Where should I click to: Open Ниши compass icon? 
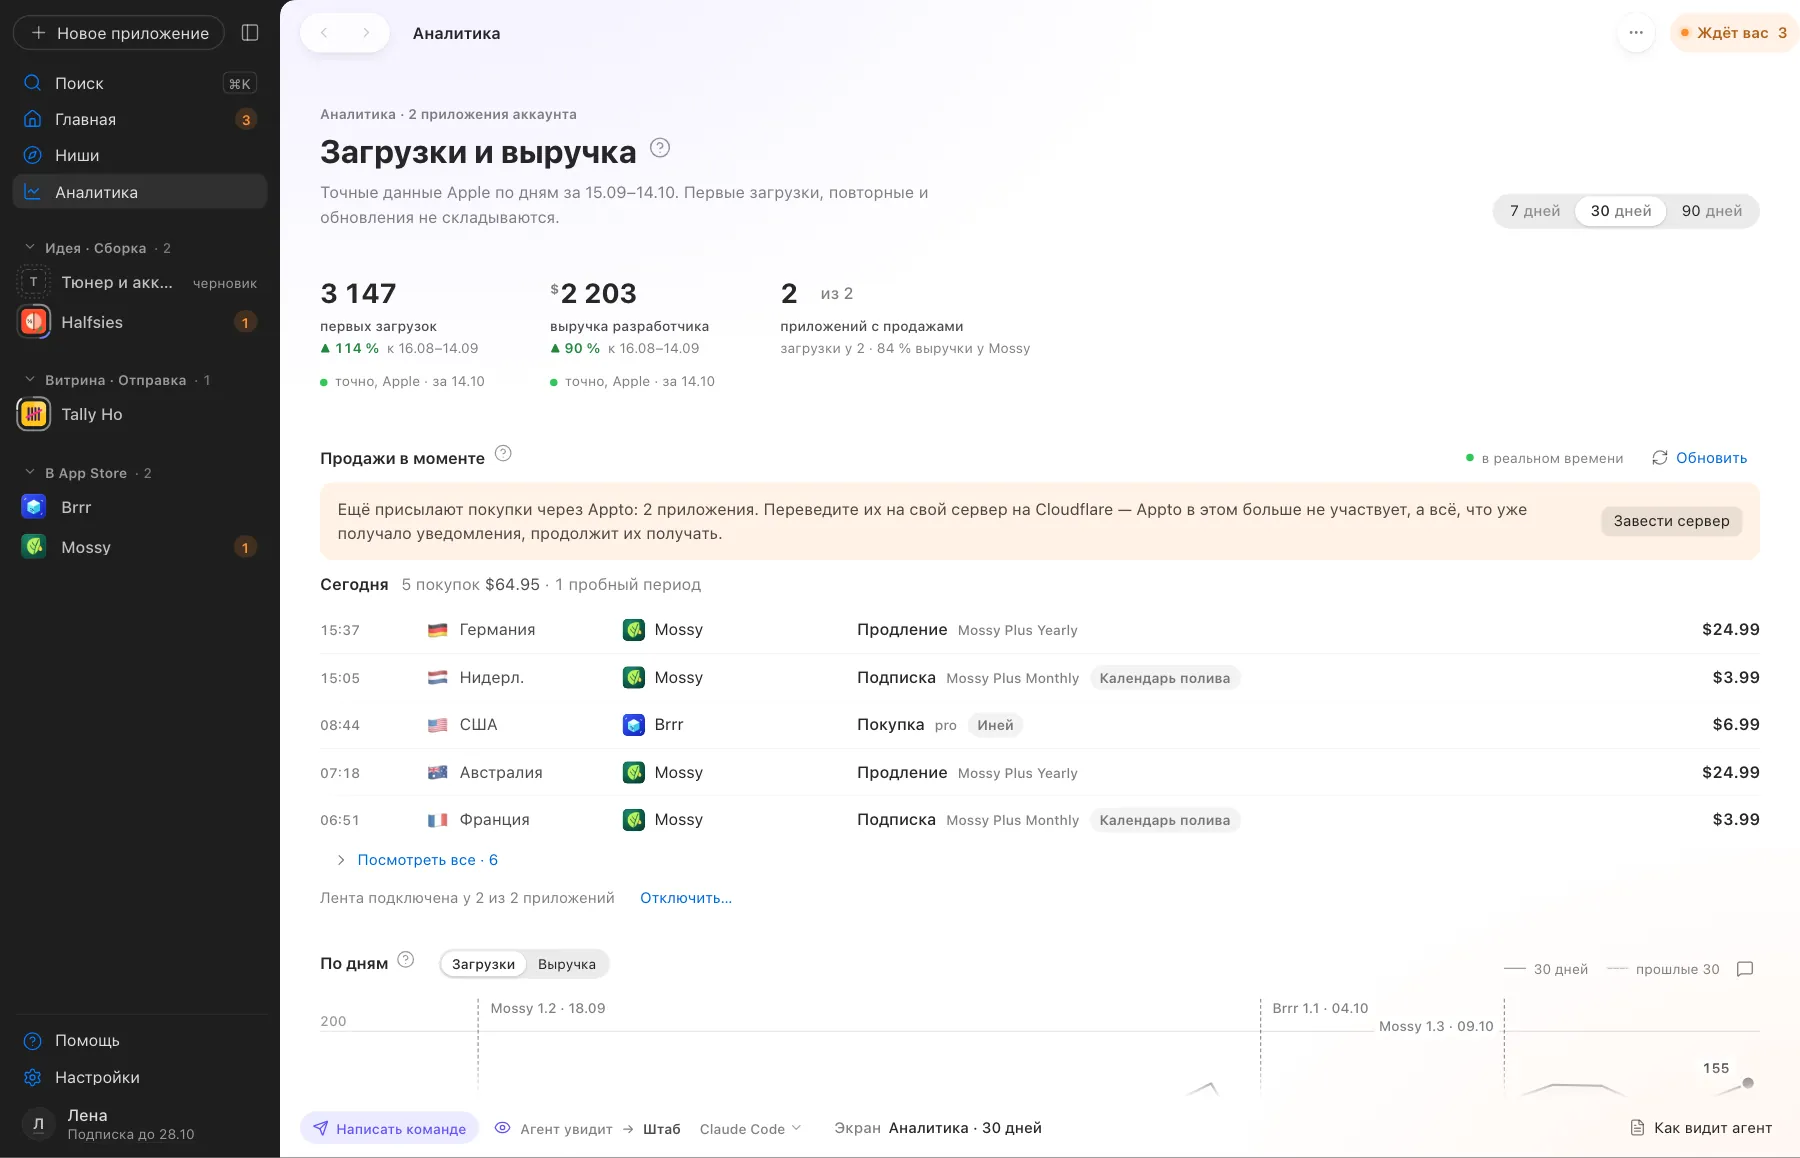pyautogui.click(x=33, y=155)
